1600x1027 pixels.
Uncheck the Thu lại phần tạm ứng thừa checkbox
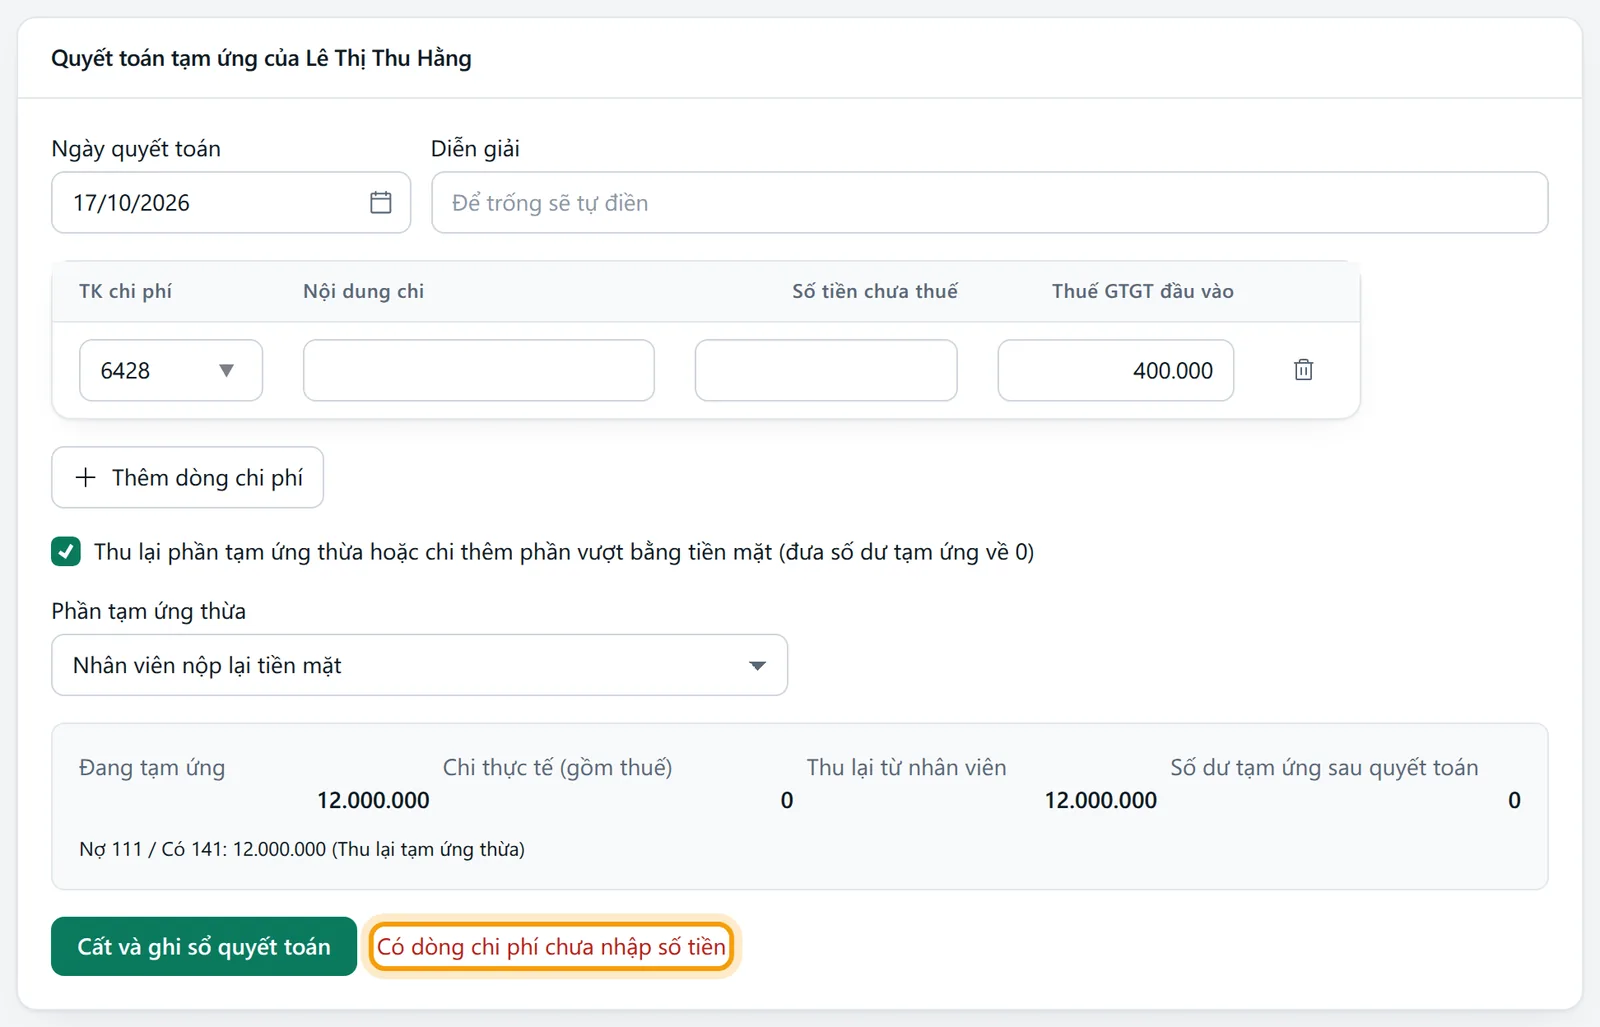coord(66,551)
